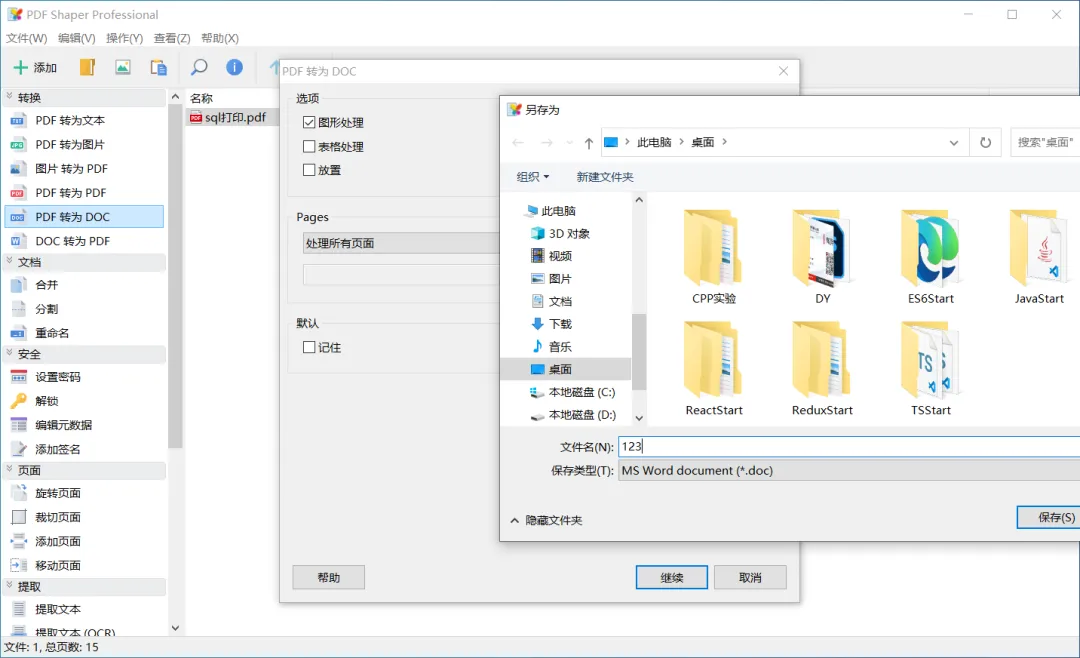Select PDF 转为文本 in sidebar
The image size is (1080, 658).
tap(85, 121)
